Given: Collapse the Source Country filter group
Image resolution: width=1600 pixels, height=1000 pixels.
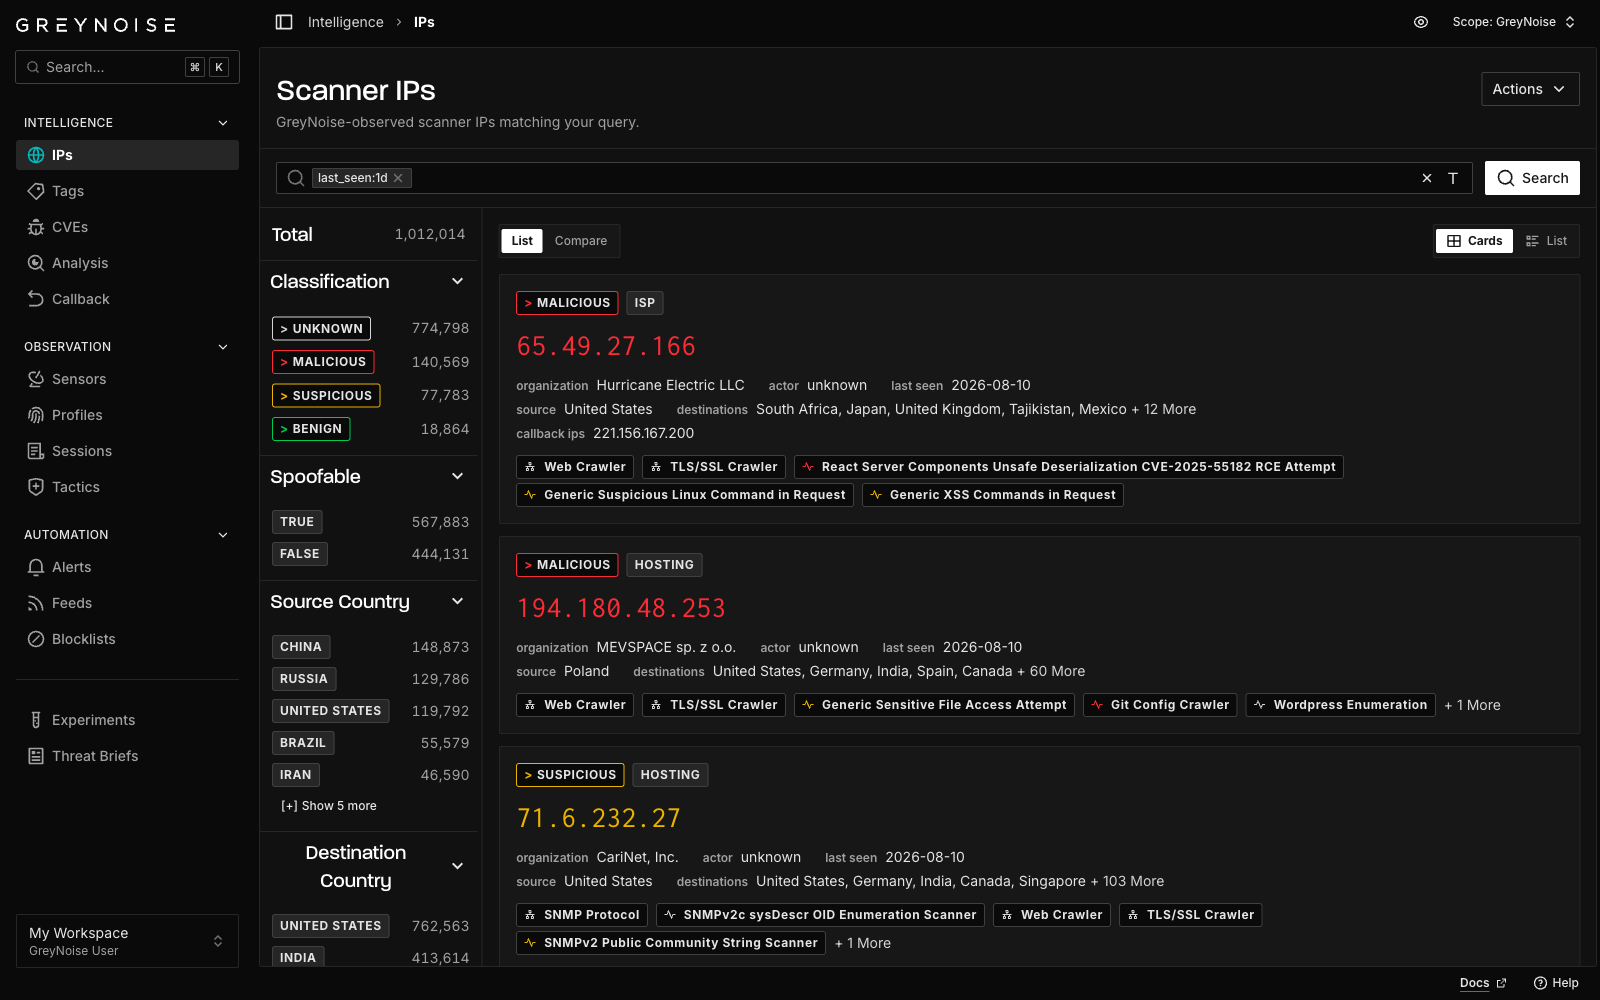Looking at the screenshot, I should tap(458, 601).
